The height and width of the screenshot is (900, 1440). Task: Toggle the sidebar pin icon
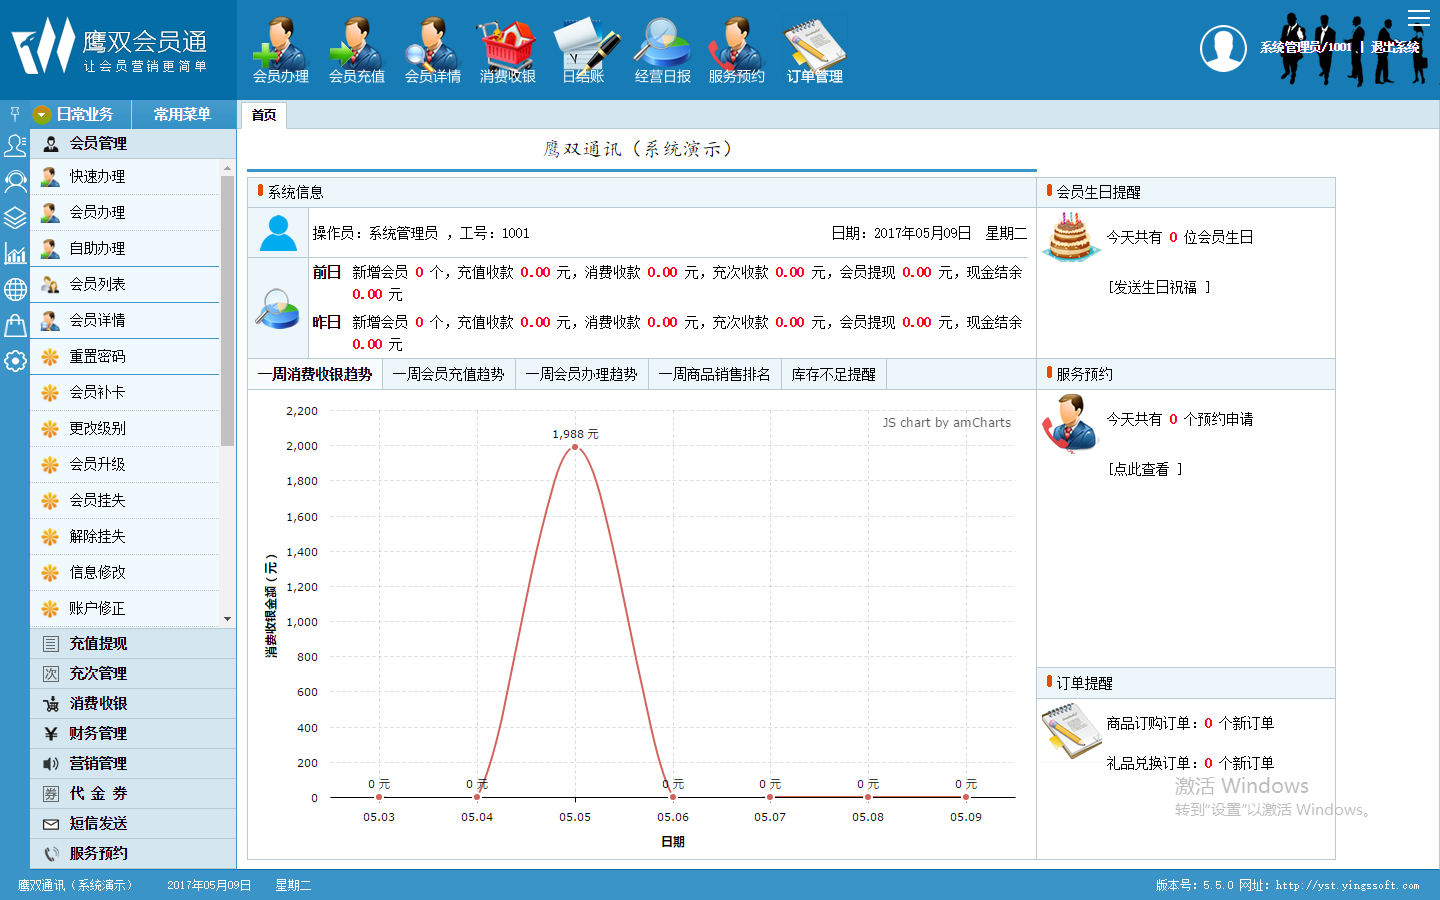[15, 114]
